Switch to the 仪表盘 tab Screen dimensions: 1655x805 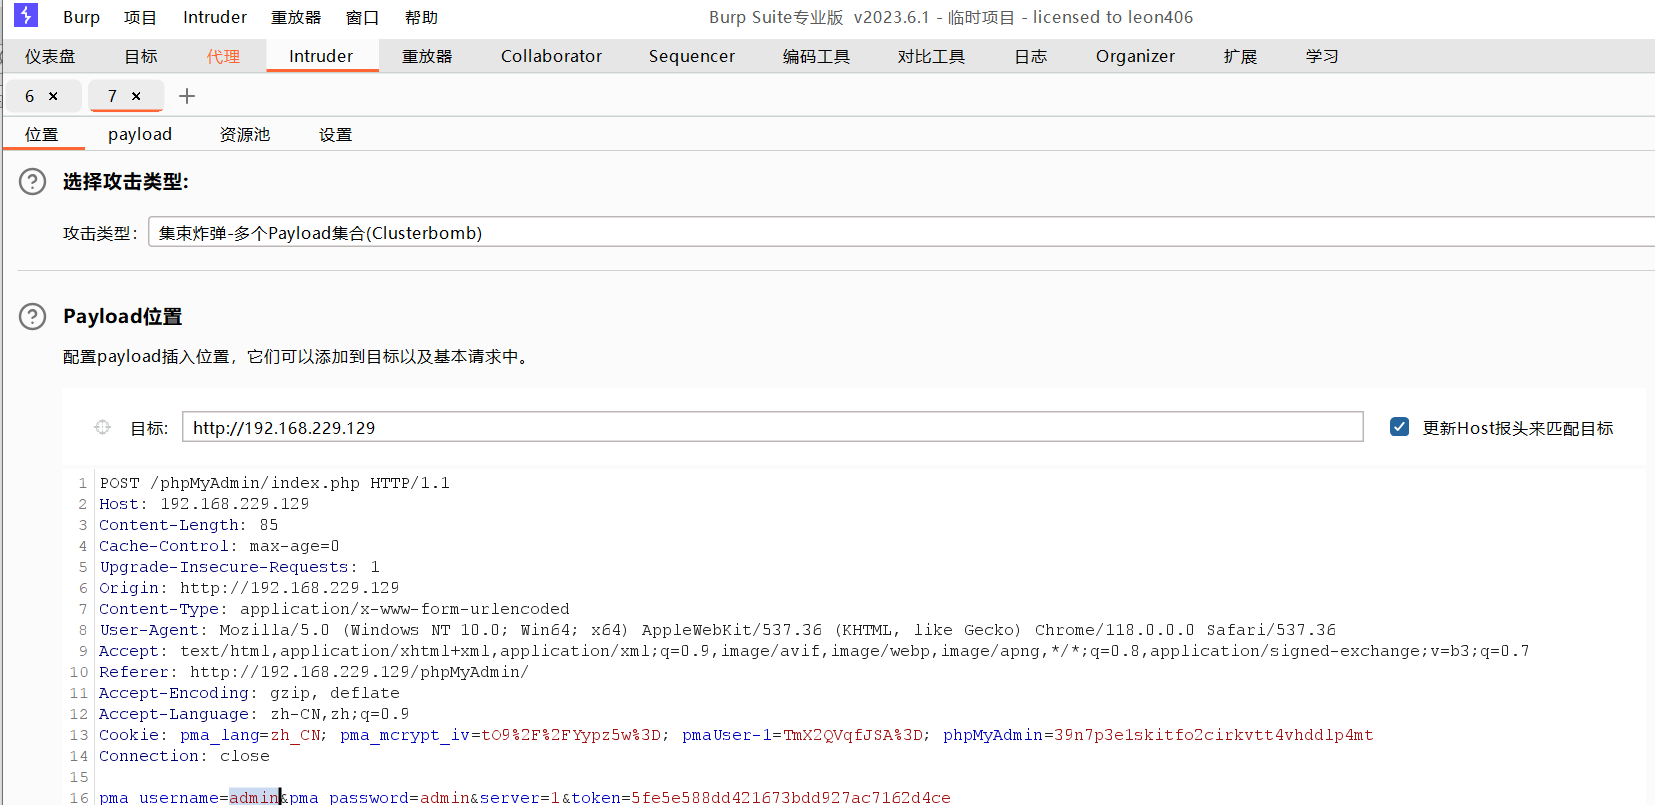[x=50, y=56]
